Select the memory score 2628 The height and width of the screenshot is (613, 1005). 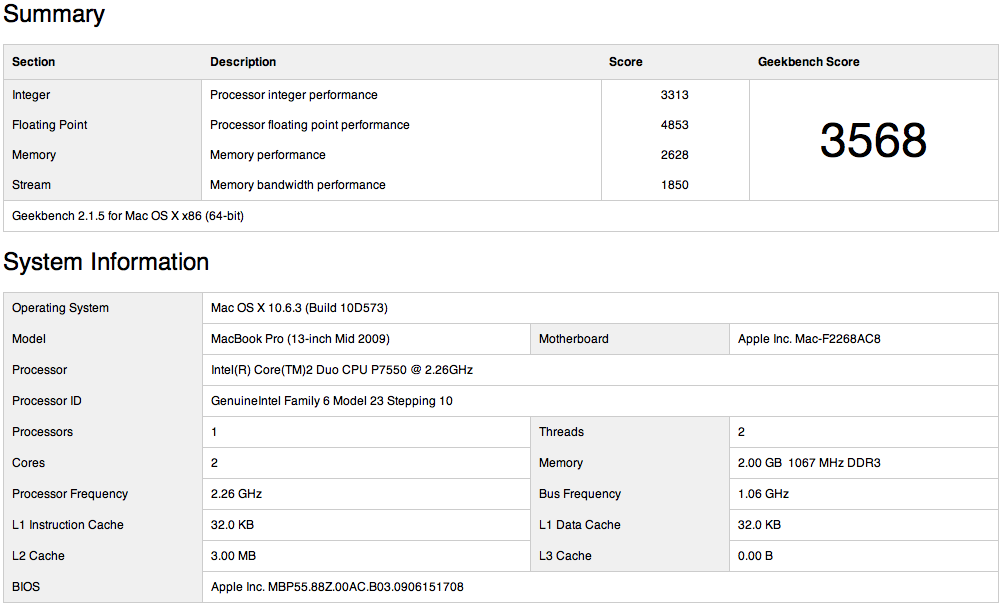point(674,155)
